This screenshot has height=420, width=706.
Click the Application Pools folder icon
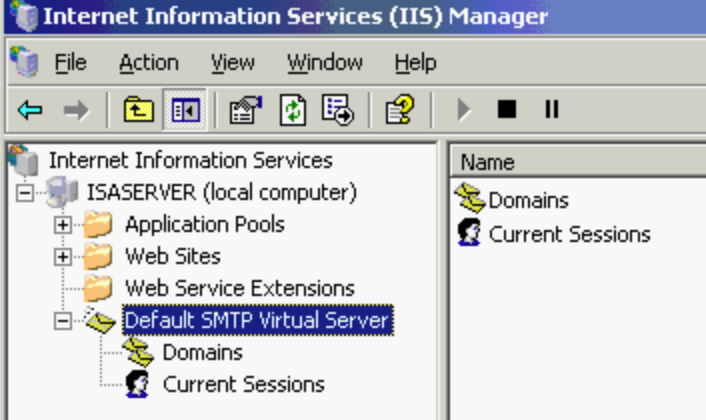pos(98,224)
